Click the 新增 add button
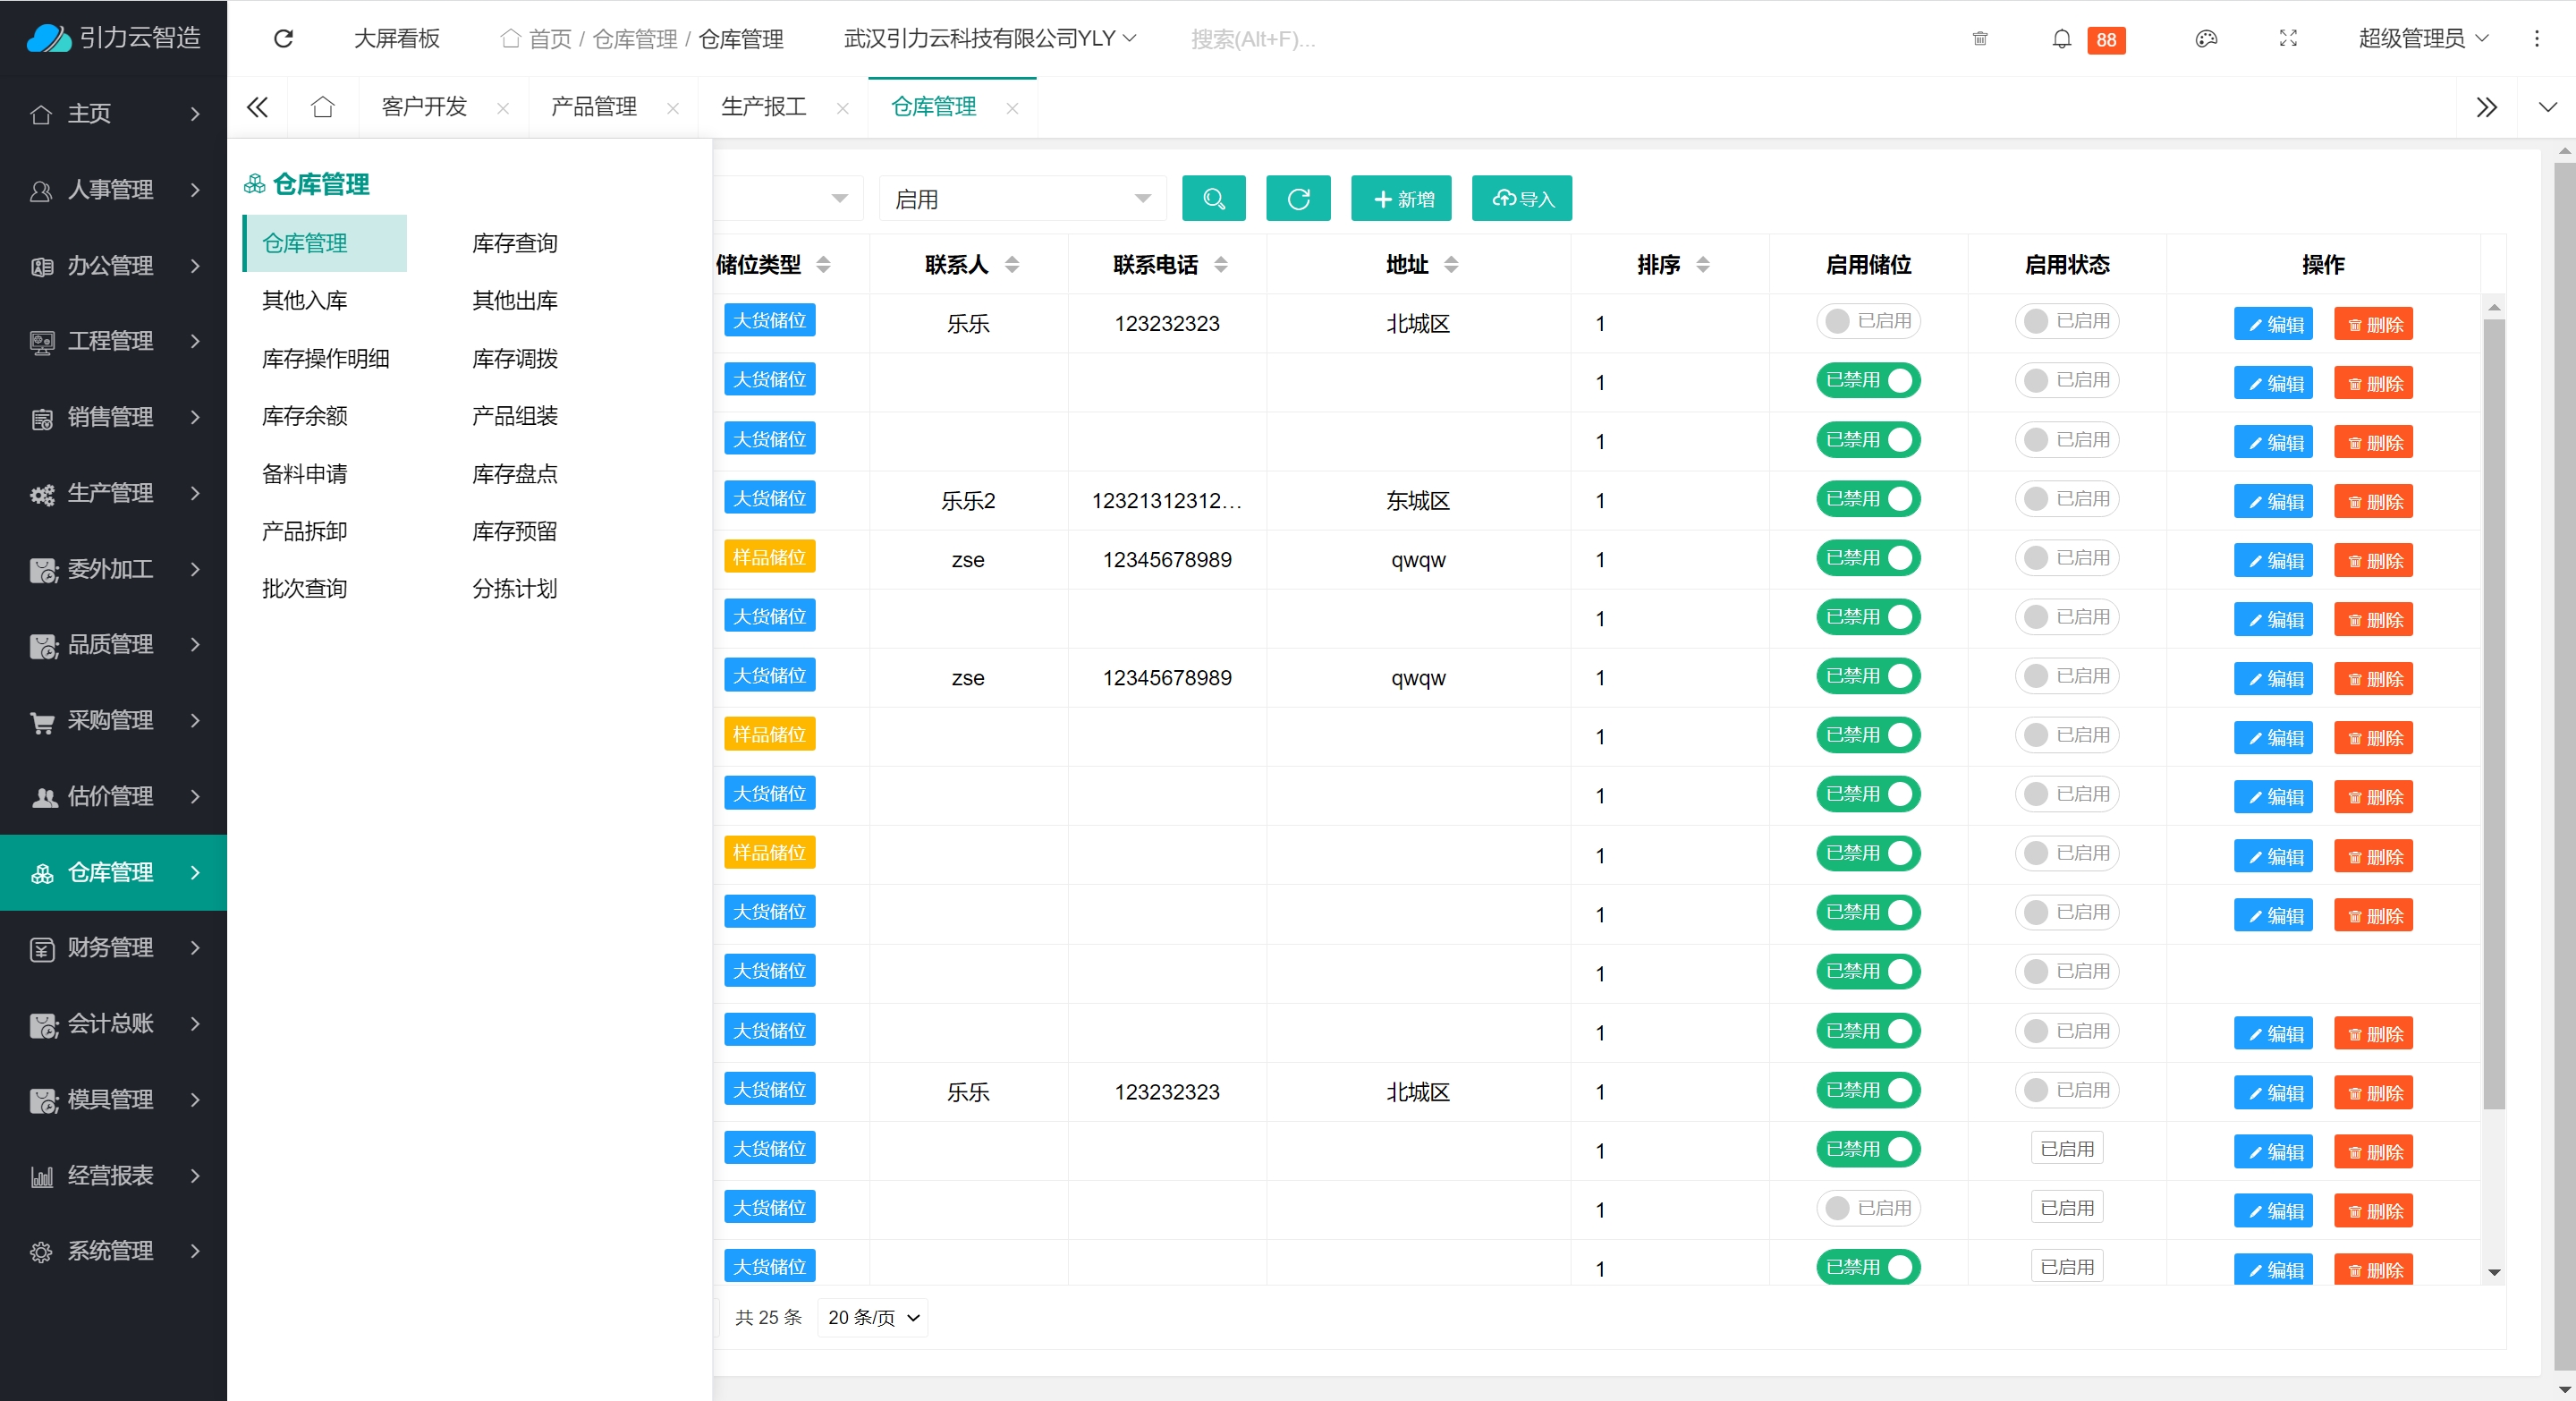Screen dimensions: 2576x1401 point(1401,198)
